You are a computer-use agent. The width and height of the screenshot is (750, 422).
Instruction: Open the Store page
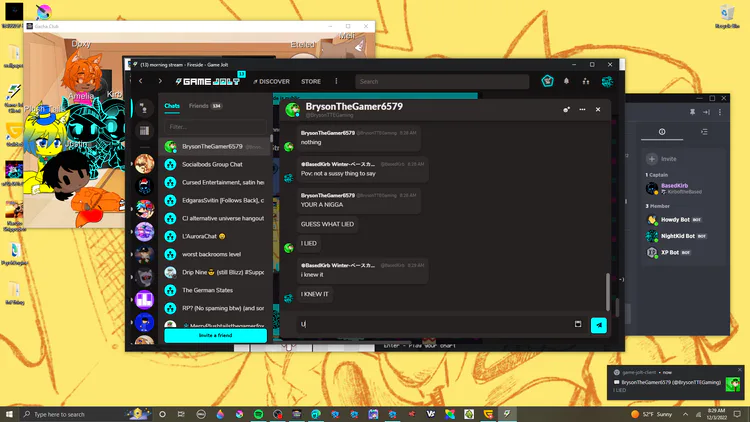coord(311,82)
